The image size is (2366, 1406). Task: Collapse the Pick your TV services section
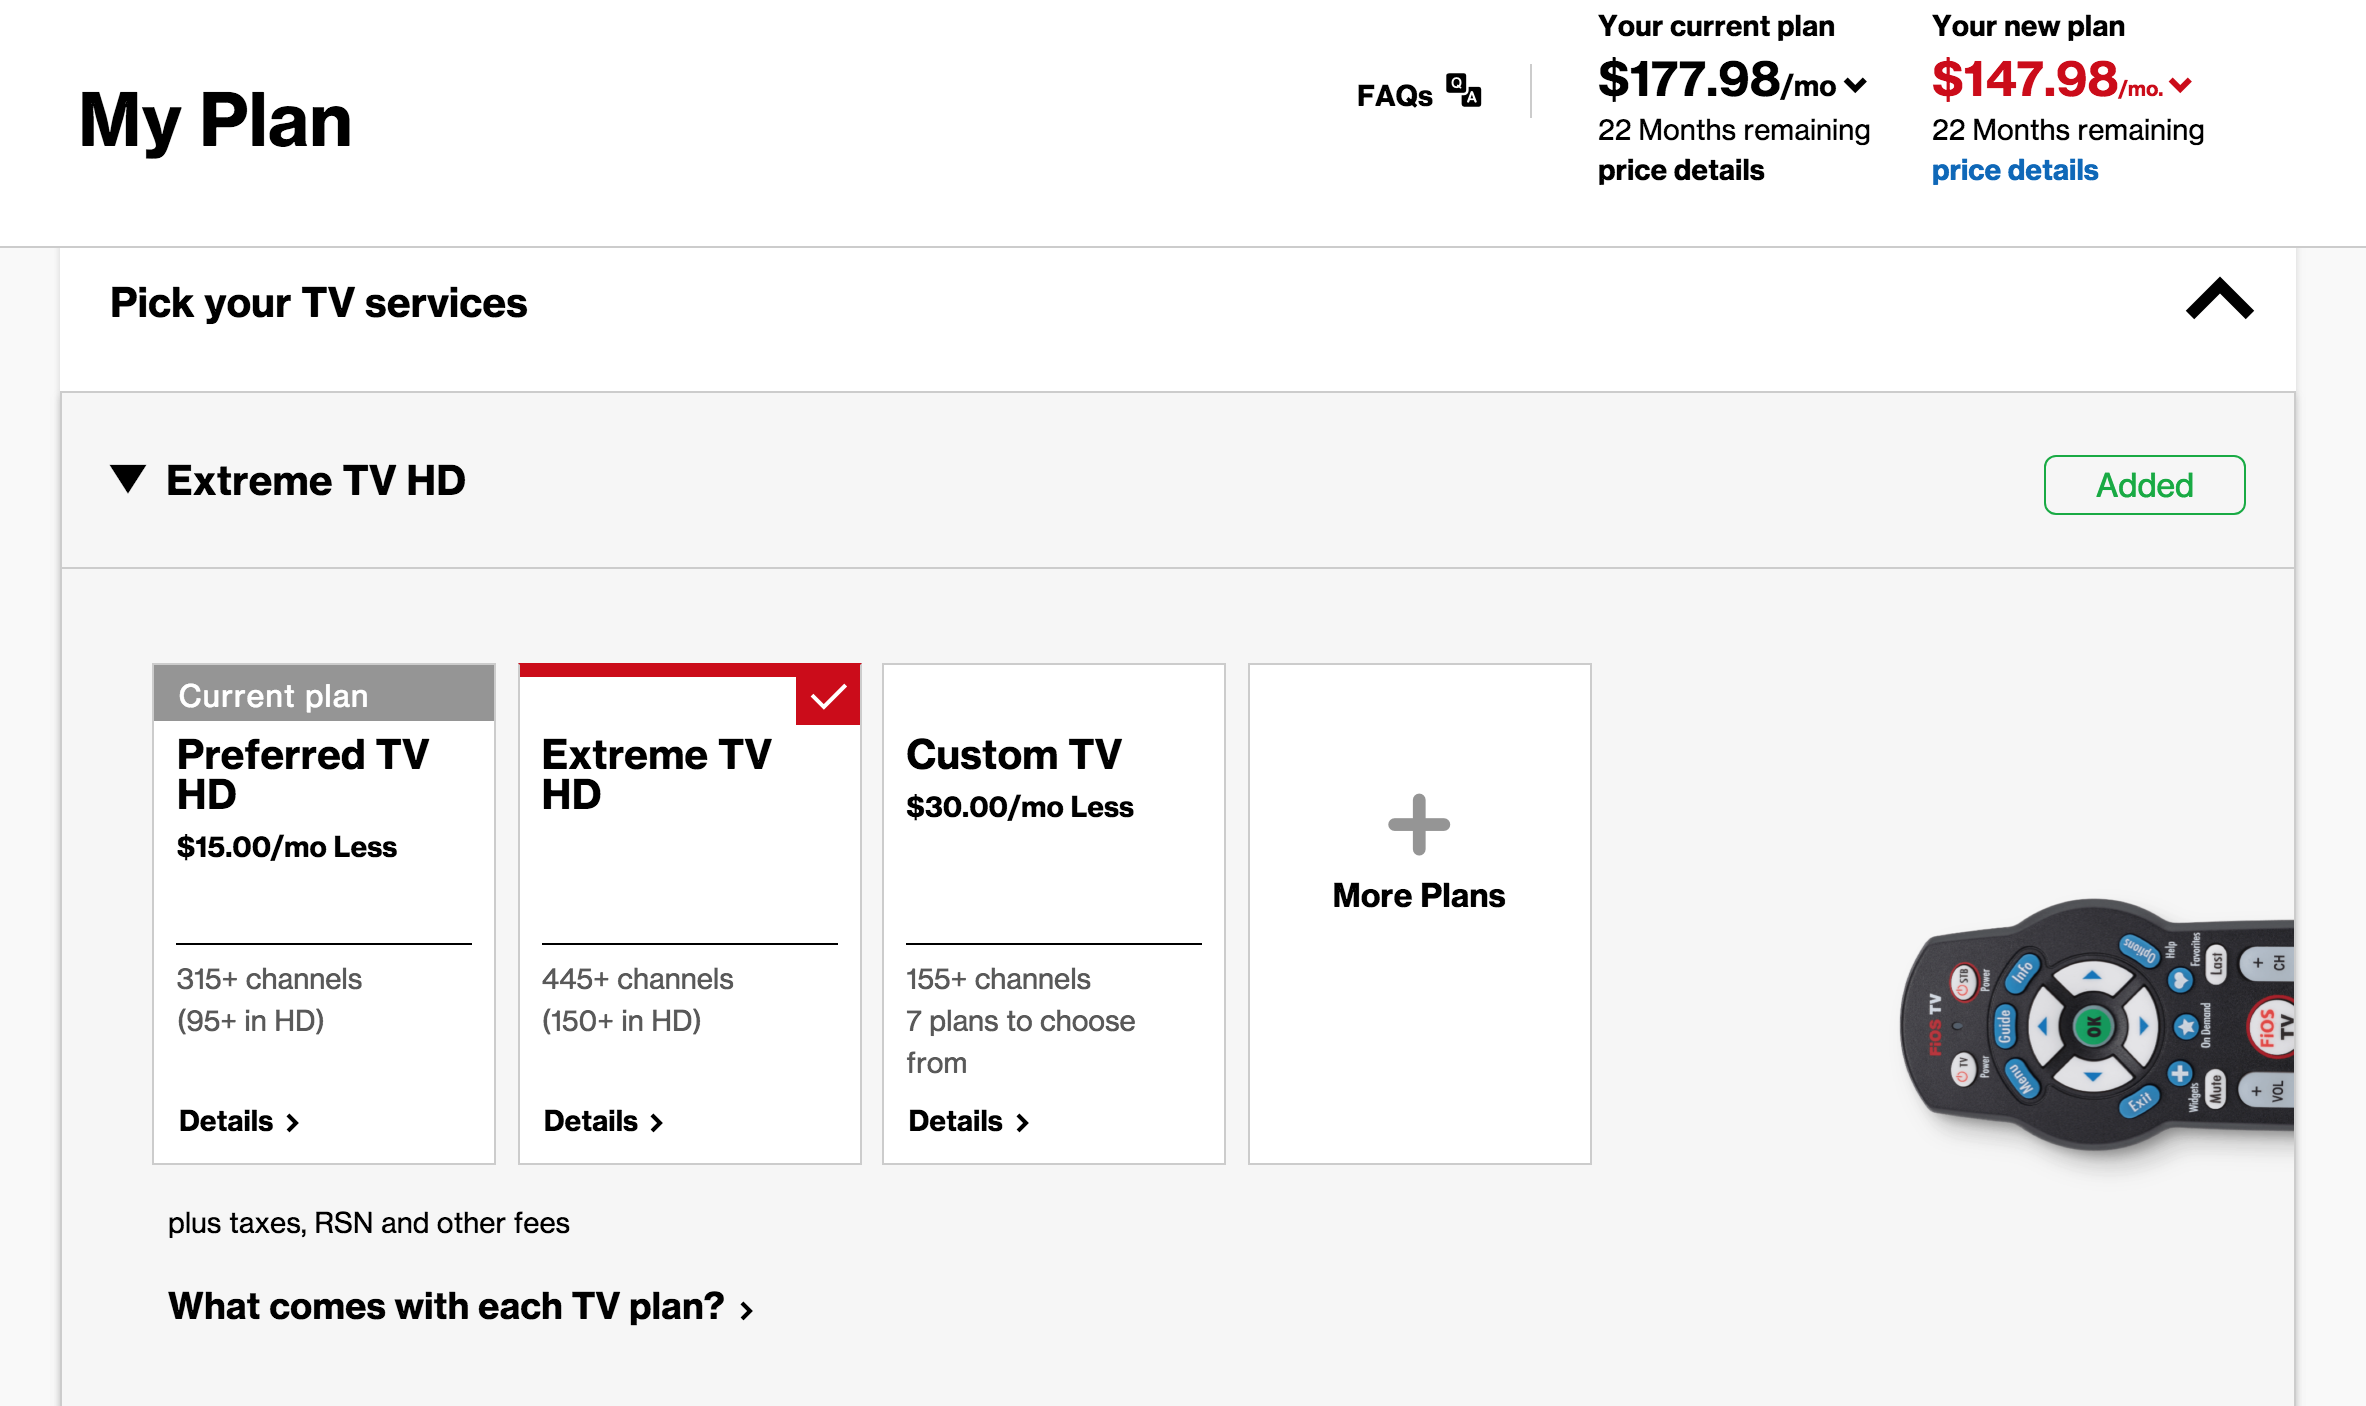coord(2219,299)
